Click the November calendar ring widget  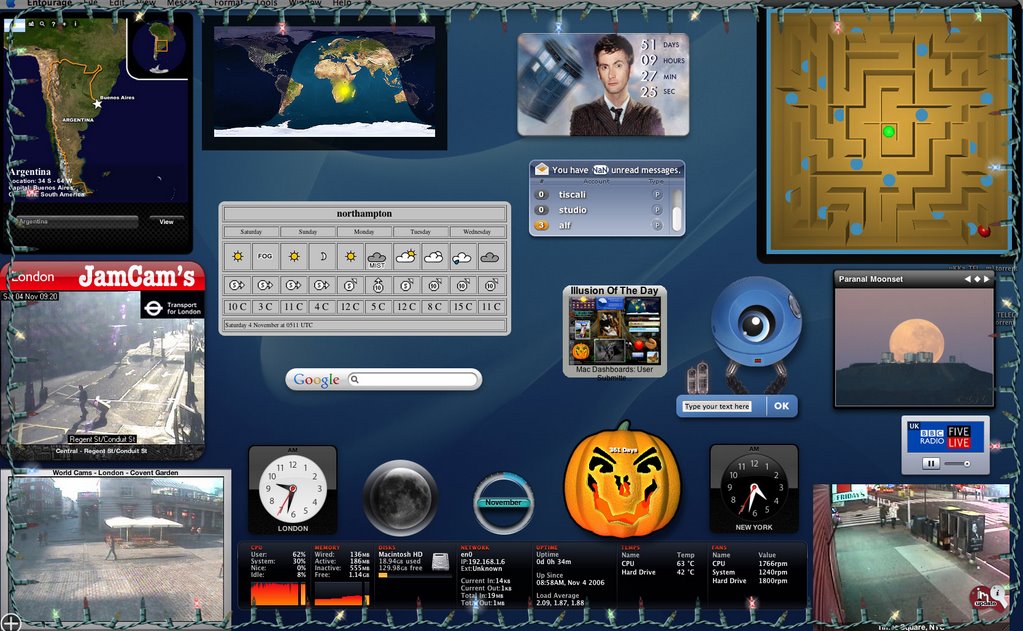[x=503, y=502]
